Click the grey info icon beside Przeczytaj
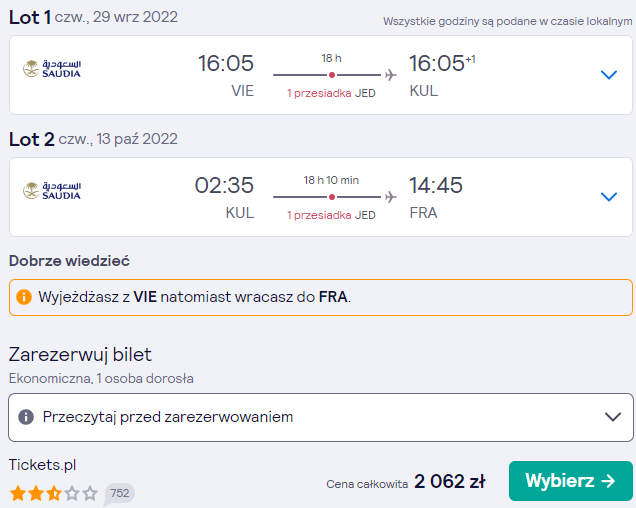The width and height of the screenshot is (636, 508). tap(26, 417)
